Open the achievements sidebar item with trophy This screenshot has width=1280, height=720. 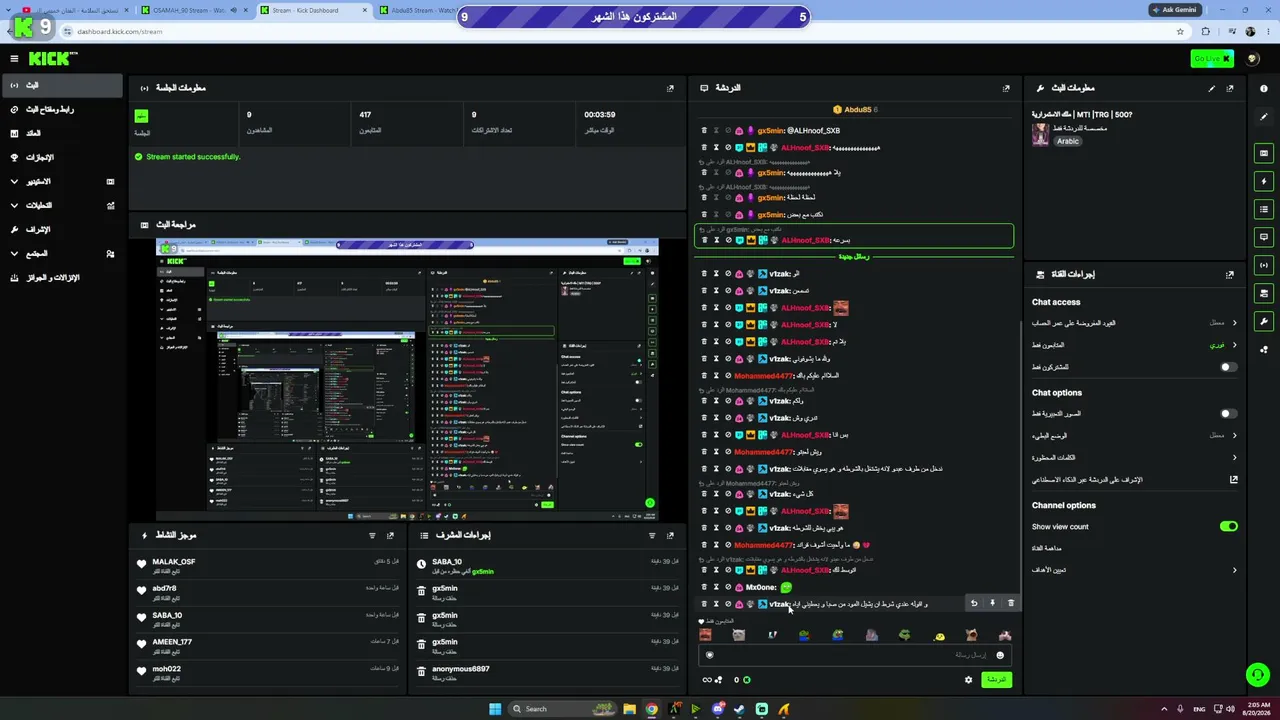pos(62,158)
